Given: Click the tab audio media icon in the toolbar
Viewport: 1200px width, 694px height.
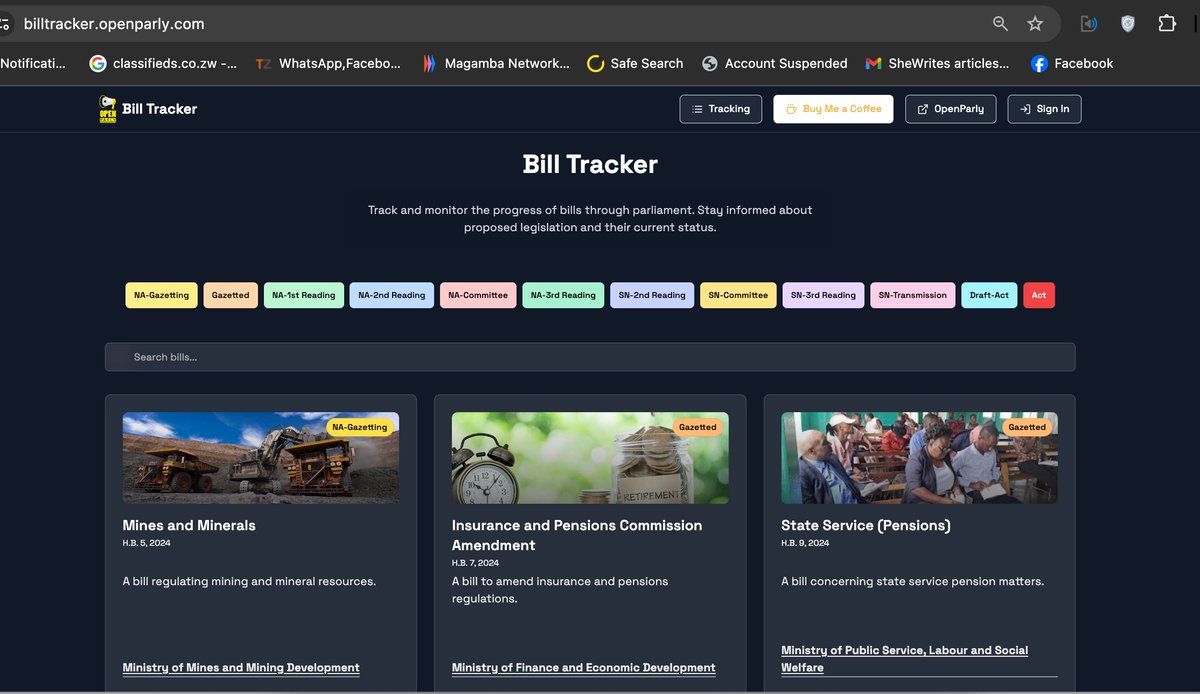Looking at the screenshot, I should 1088,23.
